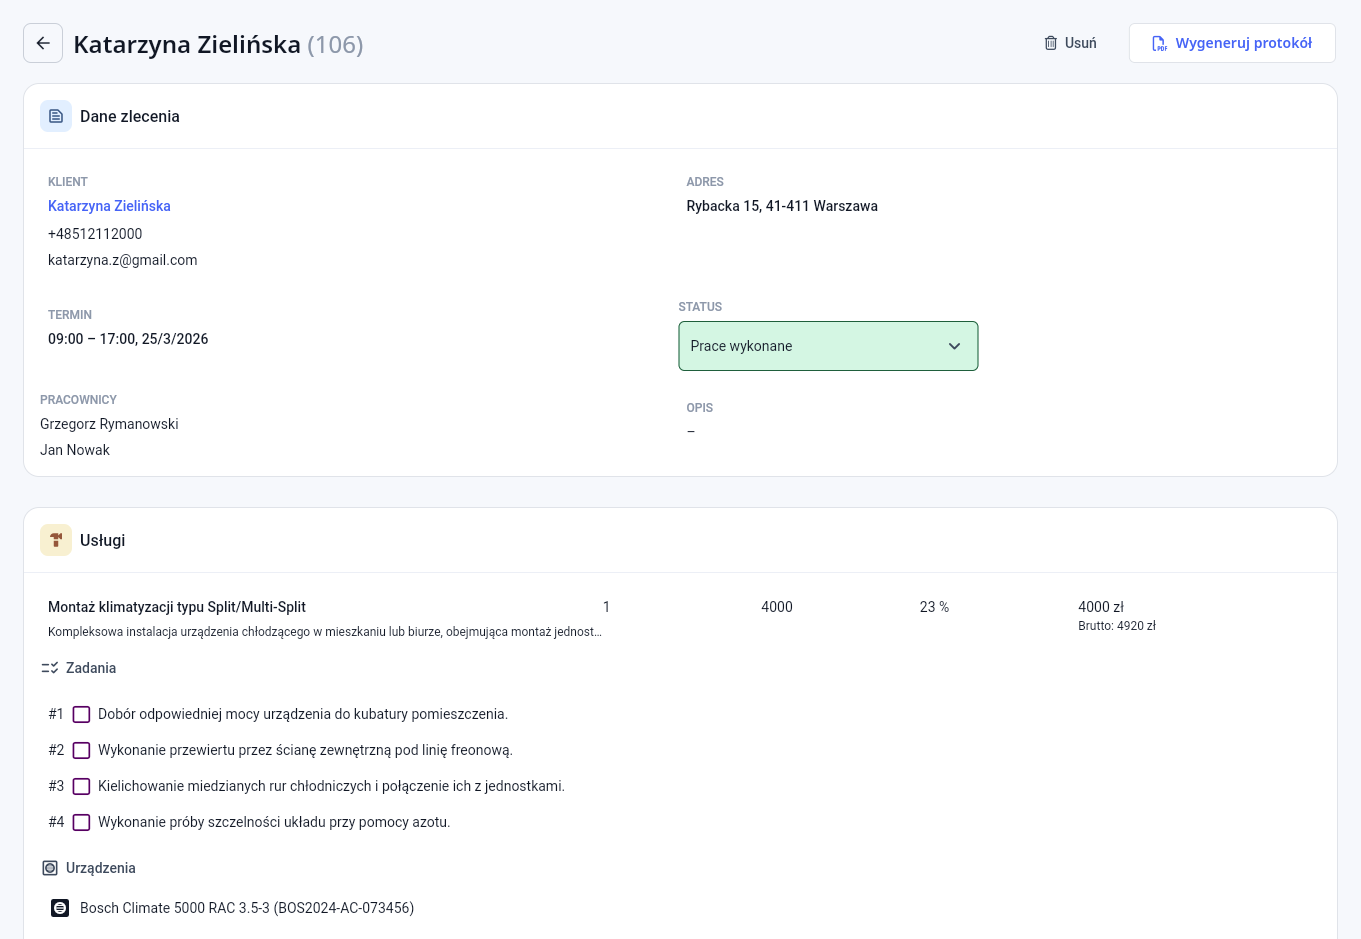Click the status dropdown chevron arrow

(954, 346)
